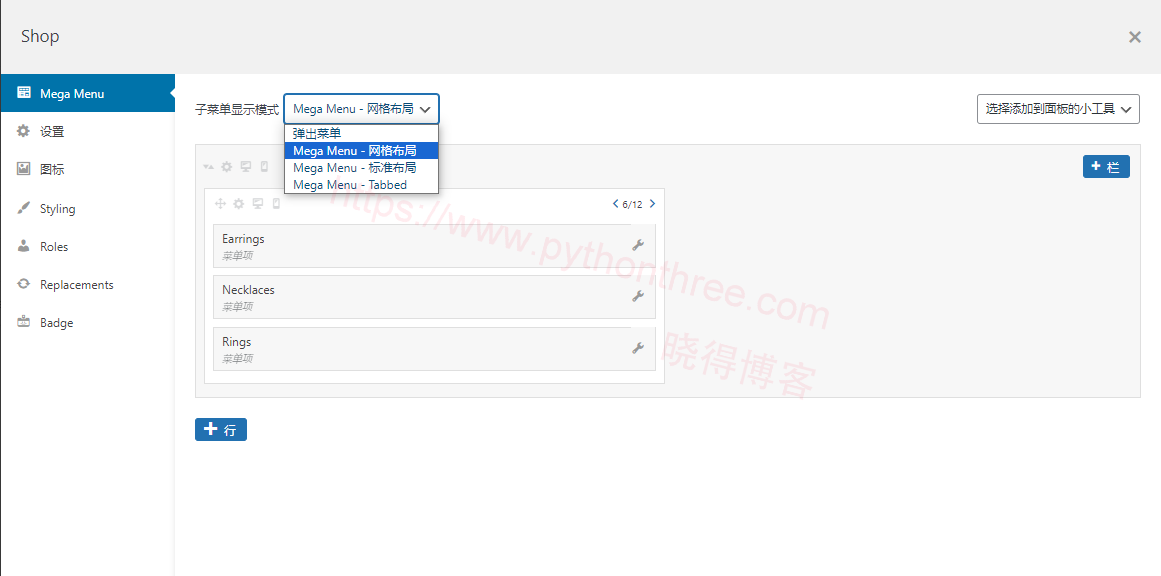Increase column width with right chevron
1161x576 pixels.
tap(653, 204)
